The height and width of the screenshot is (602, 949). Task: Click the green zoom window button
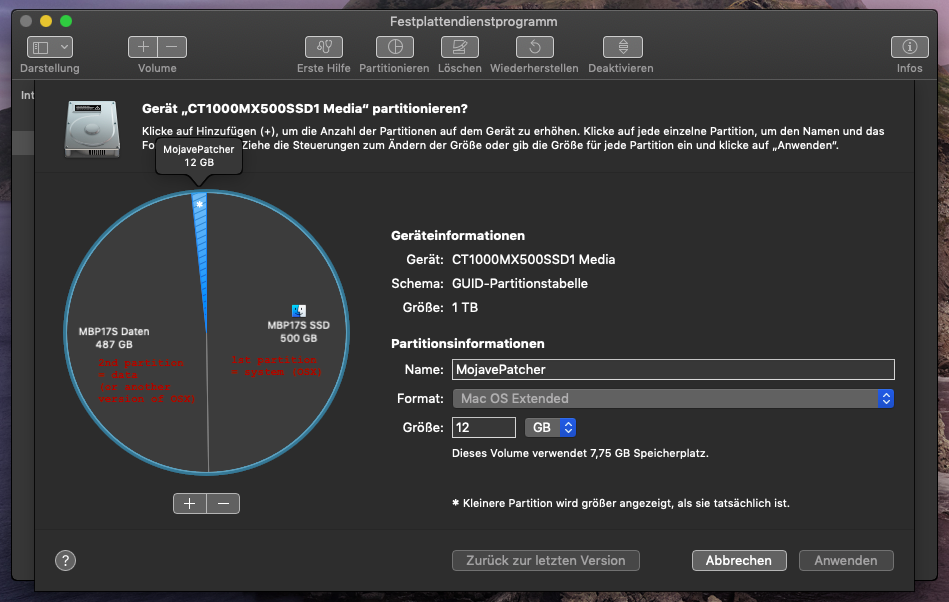(x=66, y=21)
